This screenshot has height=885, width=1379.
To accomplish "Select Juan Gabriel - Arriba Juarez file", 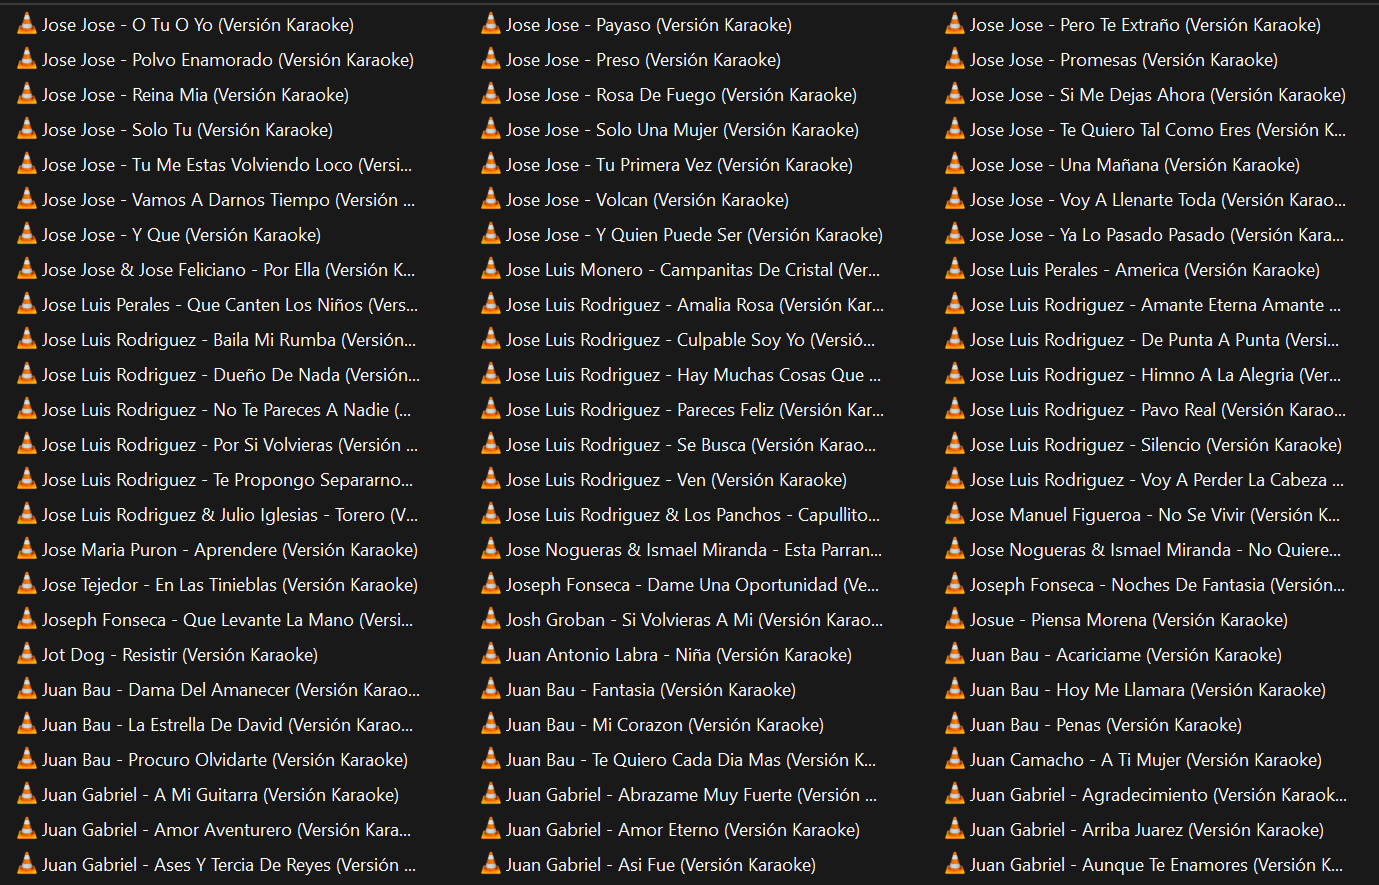I will point(1146,830).
